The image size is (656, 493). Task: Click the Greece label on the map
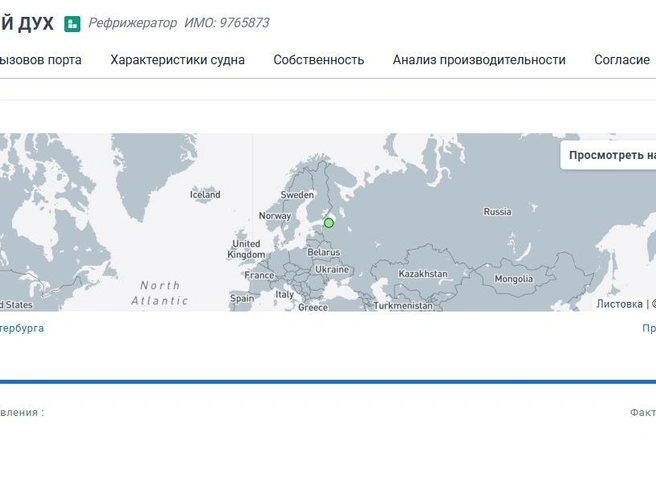point(313,307)
